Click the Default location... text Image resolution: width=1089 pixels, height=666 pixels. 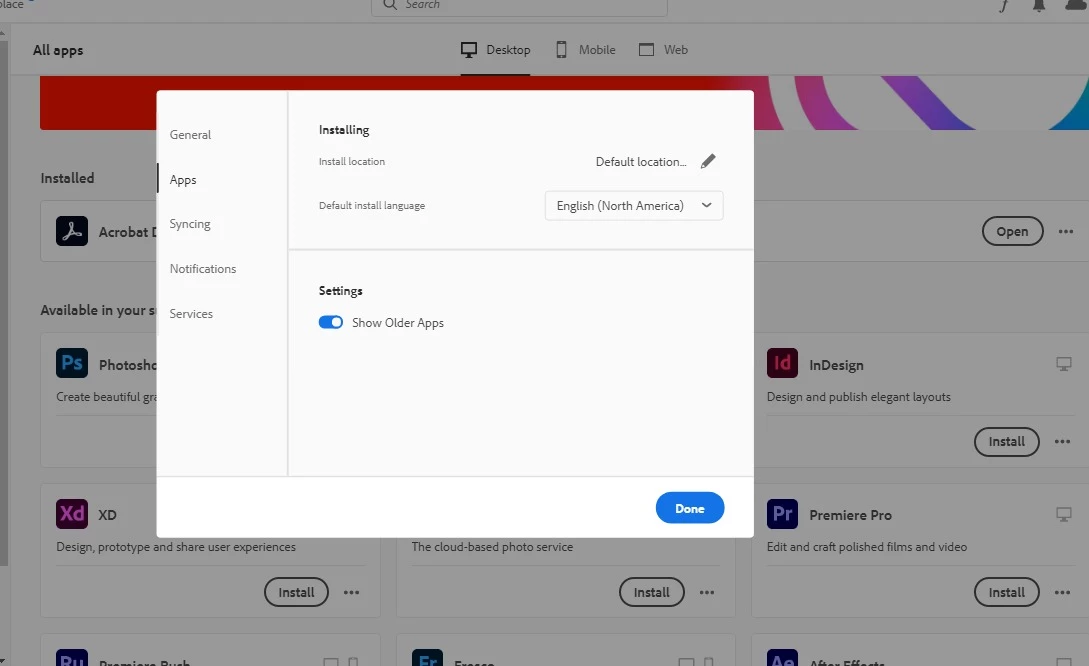641,162
